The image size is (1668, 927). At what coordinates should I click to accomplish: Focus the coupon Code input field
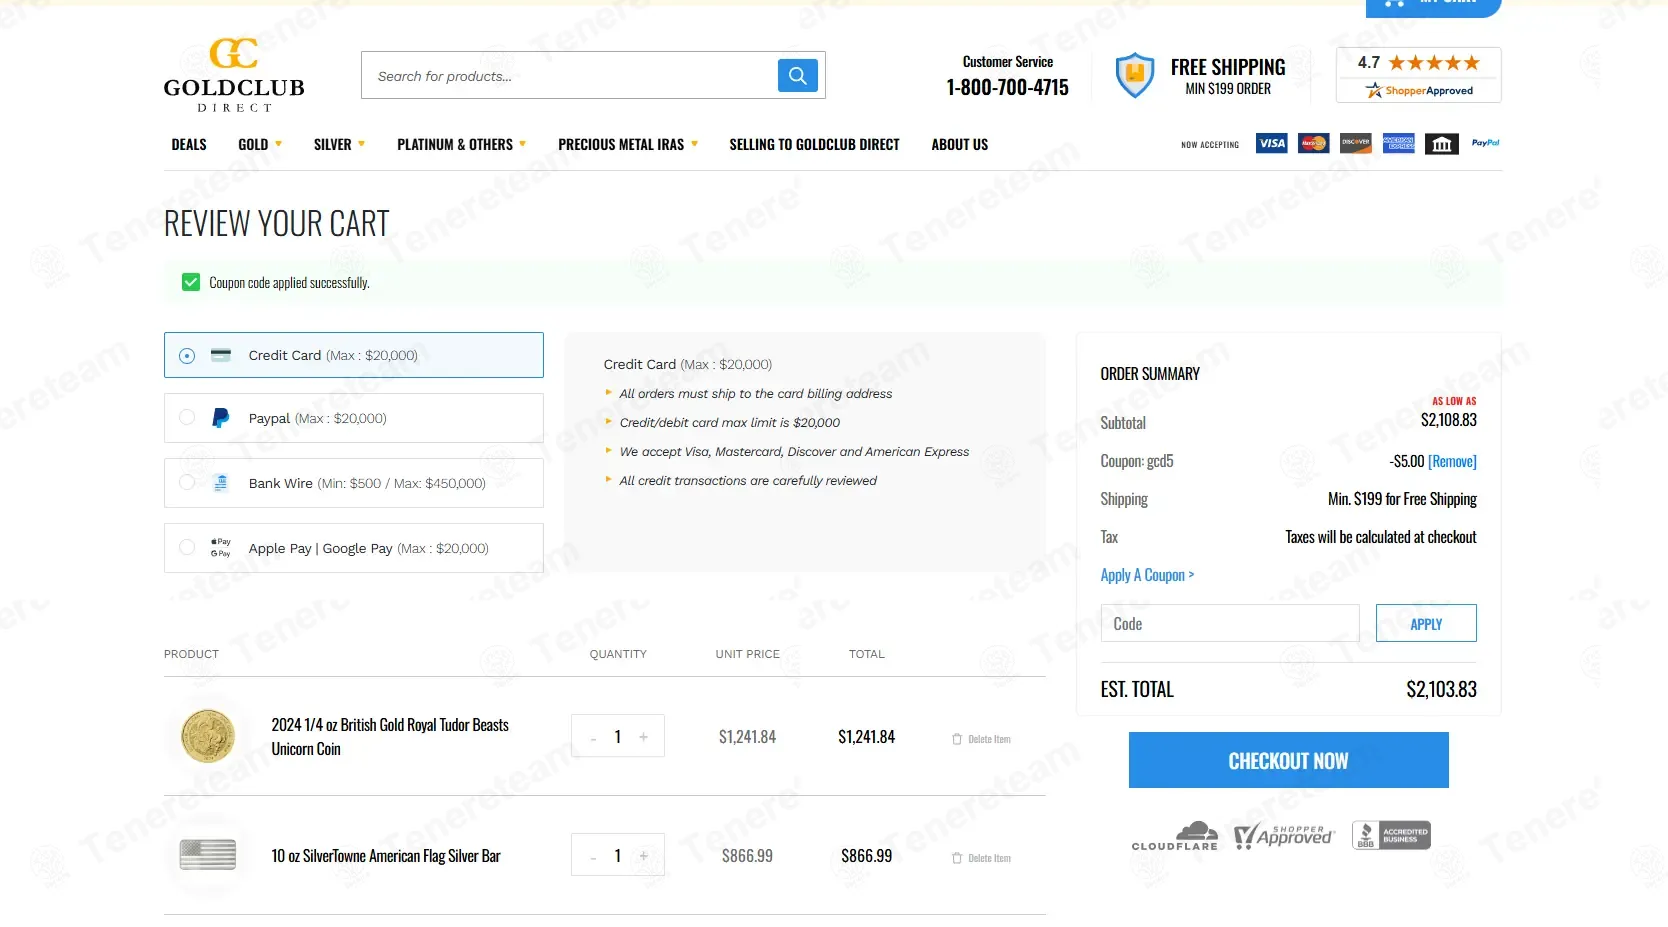[1230, 623]
